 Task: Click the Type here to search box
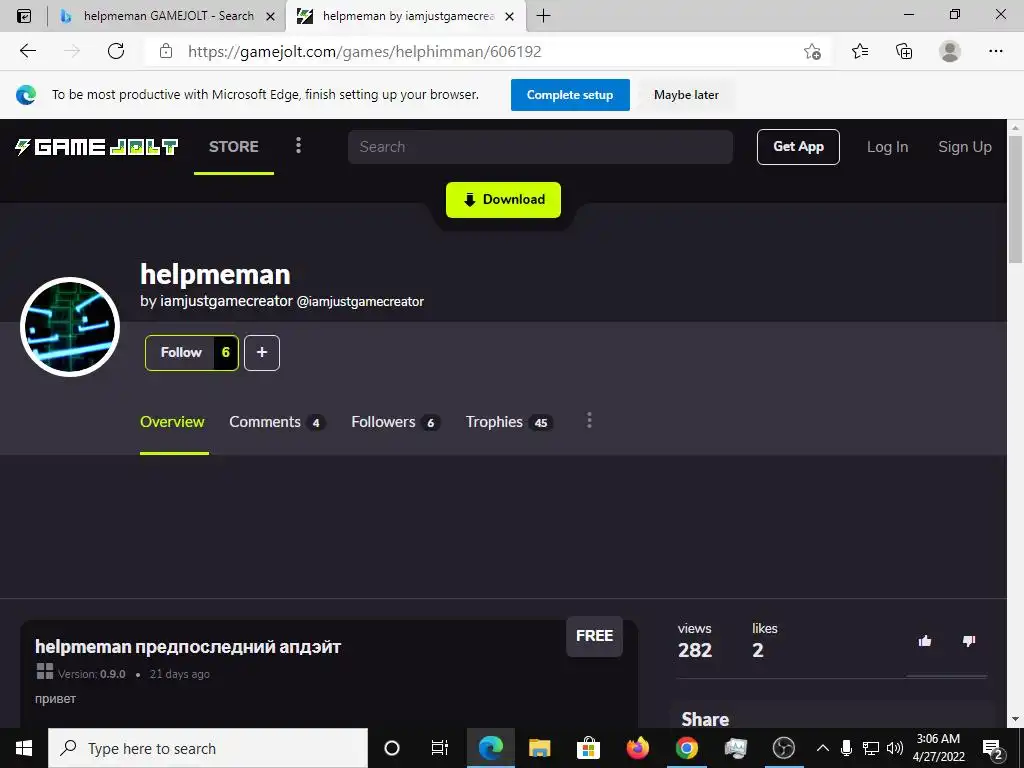click(208, 748)
